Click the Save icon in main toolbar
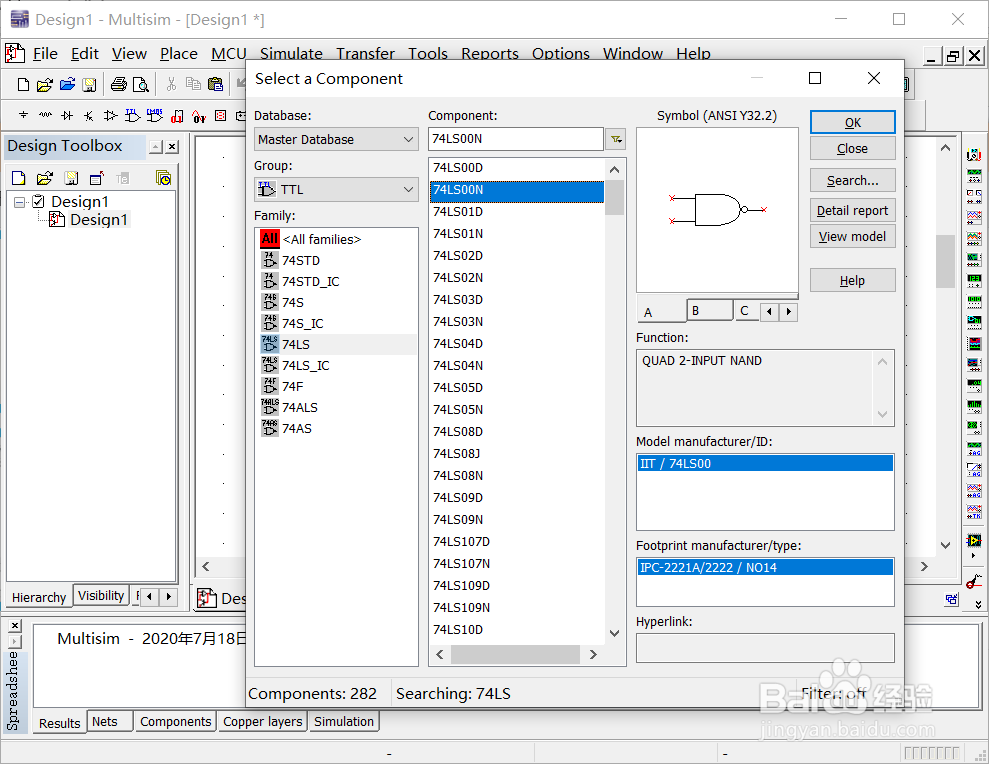This screenshot has width=989, height=764. (90, 85)
